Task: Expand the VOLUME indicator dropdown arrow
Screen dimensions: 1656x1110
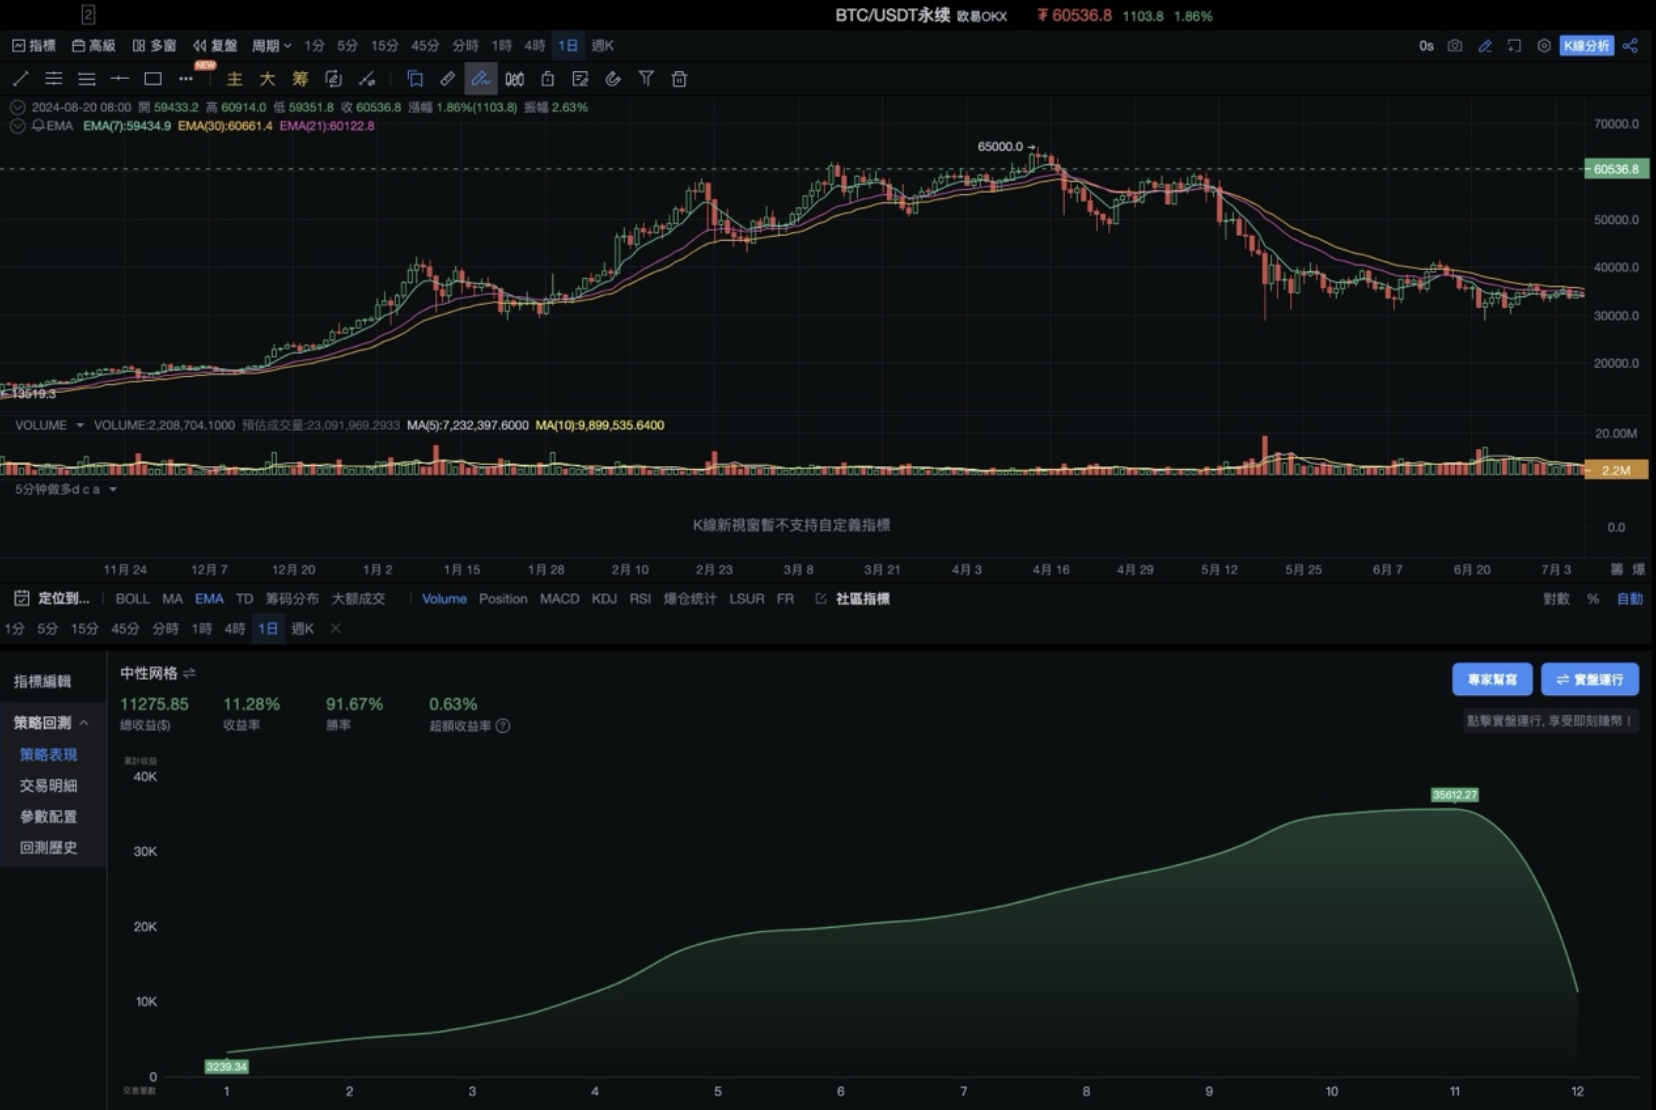Action: [80, 426]
